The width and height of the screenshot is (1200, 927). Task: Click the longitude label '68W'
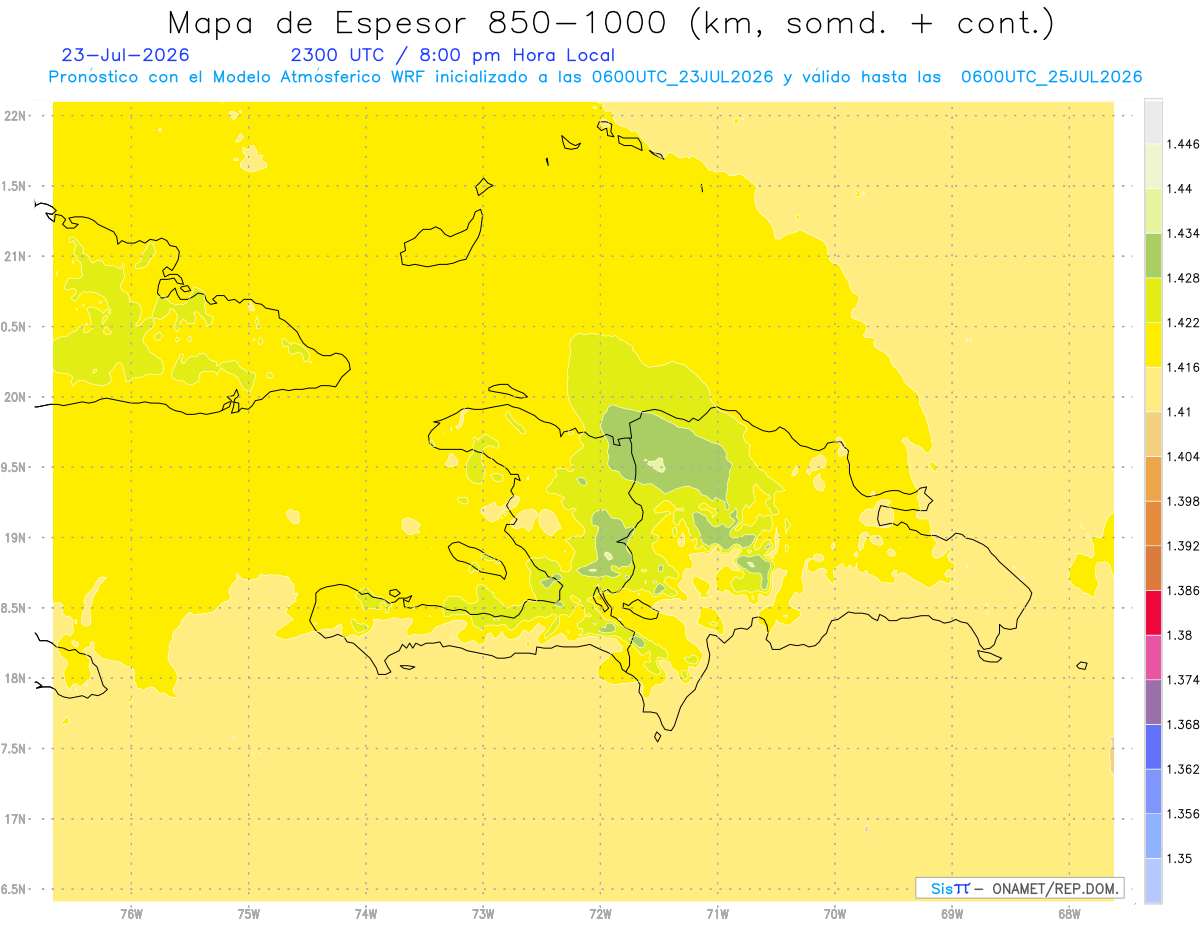pyautogui.click(x=1069, y=914)
